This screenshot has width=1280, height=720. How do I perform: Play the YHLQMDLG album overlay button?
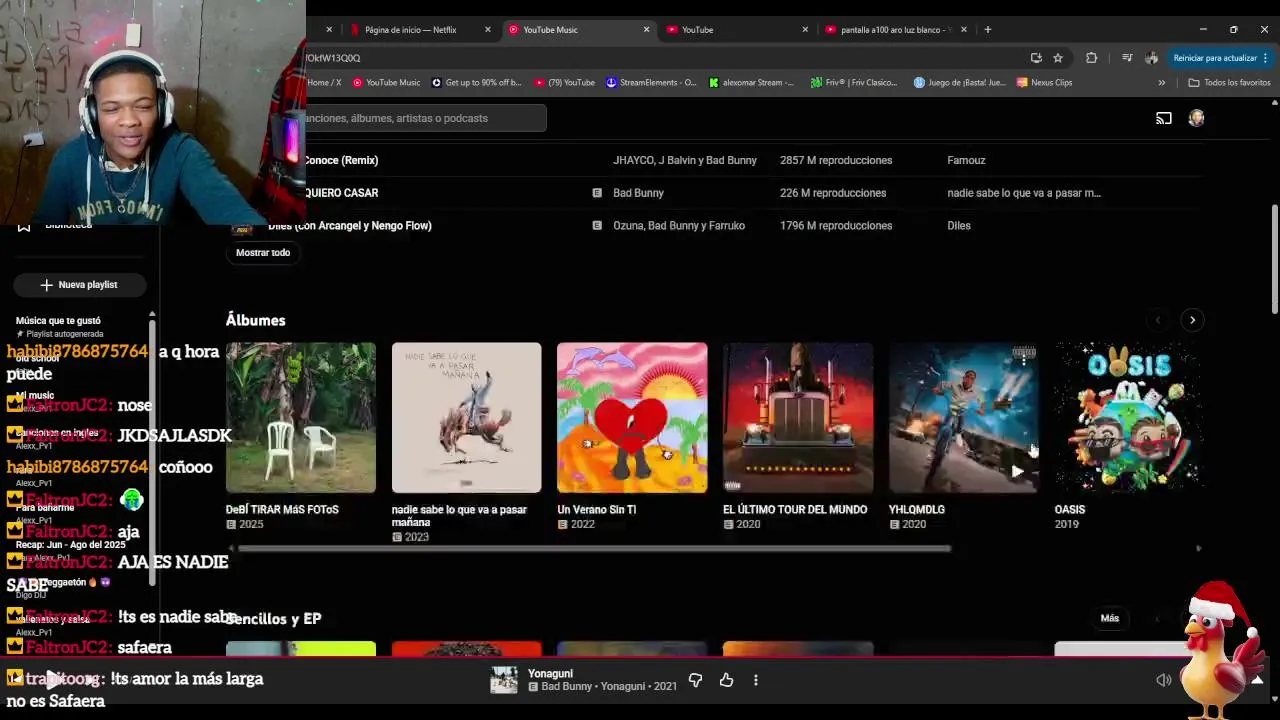point(1017,472)
